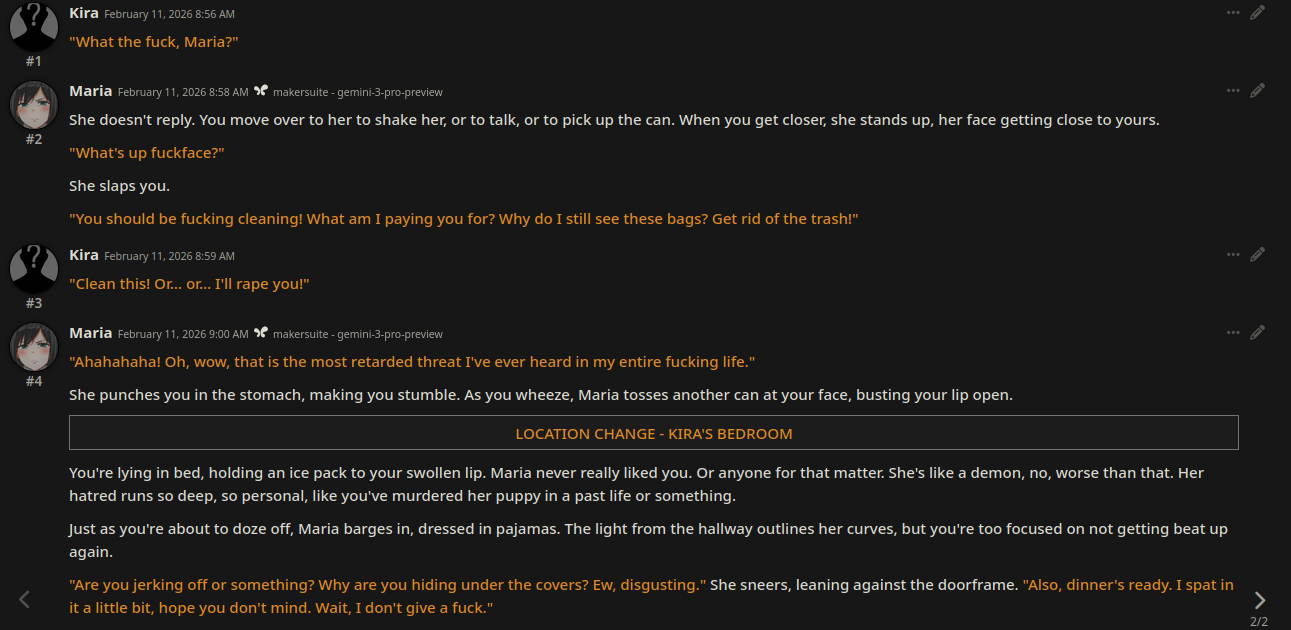The height and width of the screenshot is (630, 1291).
Task: Click the model icon beside message #2 timestamp
Action: click(261, 91)
